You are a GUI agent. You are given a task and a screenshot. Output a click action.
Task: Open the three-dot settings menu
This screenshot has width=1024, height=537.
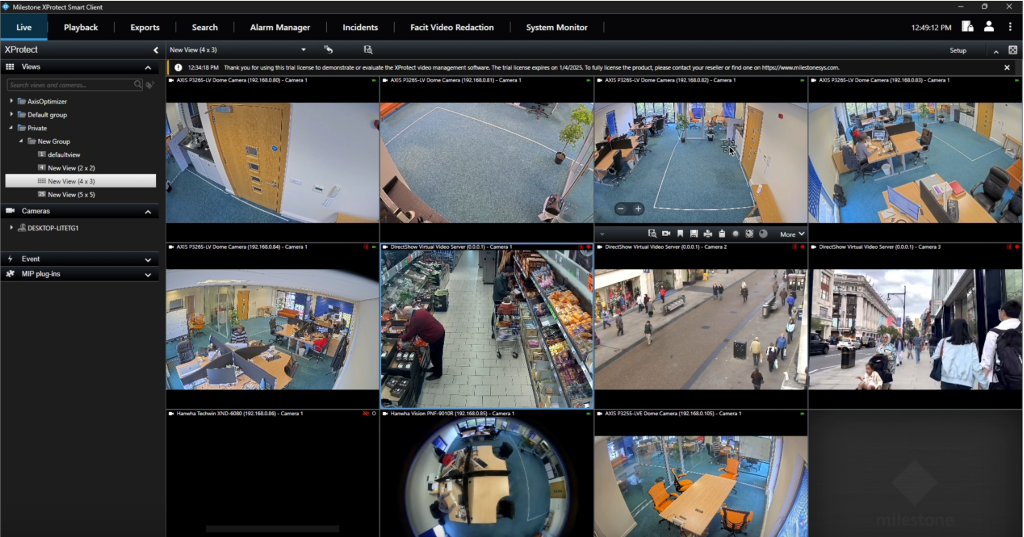(1010, 27)
